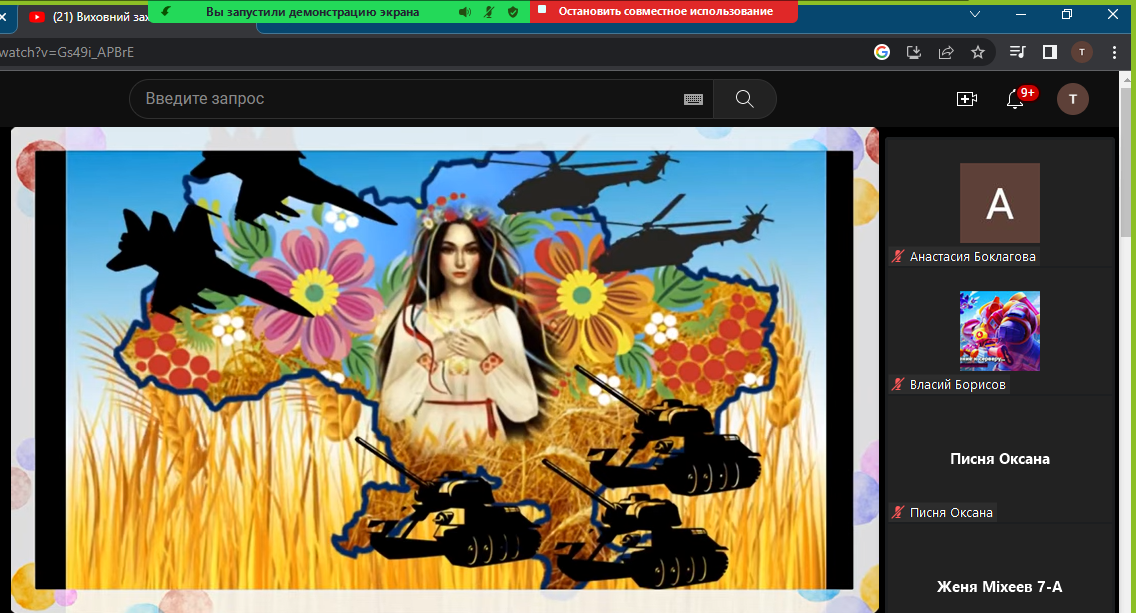The image size is (1136, 613).
Task: Open the Chrome profile avatar in the toolbar
Action: pos(1082,52)
